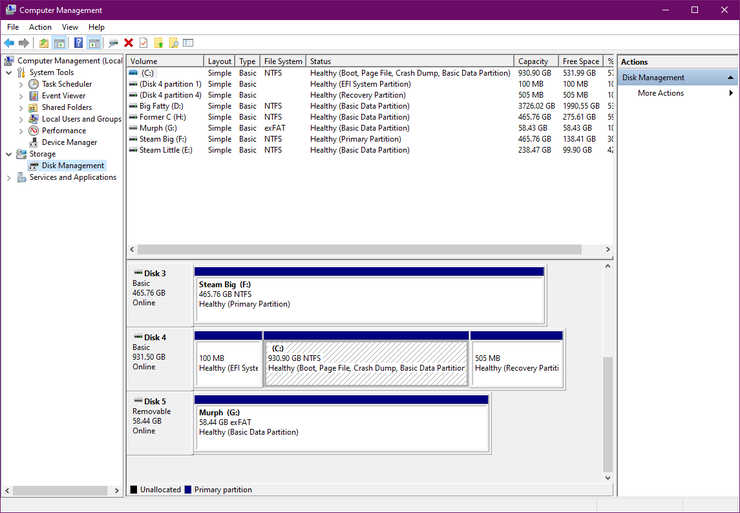Click the Properties checkmark page icon
Screen dimensions: 740x513
tap(143, 43)
